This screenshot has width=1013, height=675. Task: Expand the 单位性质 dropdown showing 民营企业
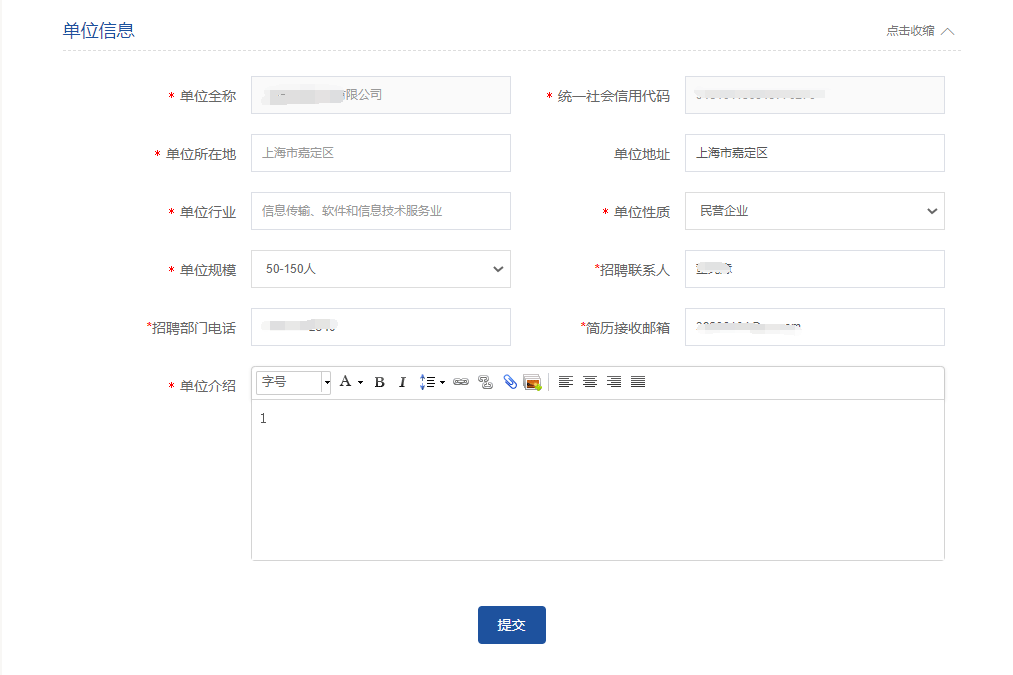tap(814, 211)
